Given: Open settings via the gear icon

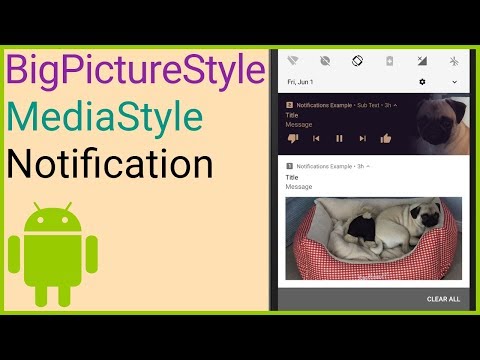Looking at the screenshot, I should pyautogui.click(x=422, y=82).
